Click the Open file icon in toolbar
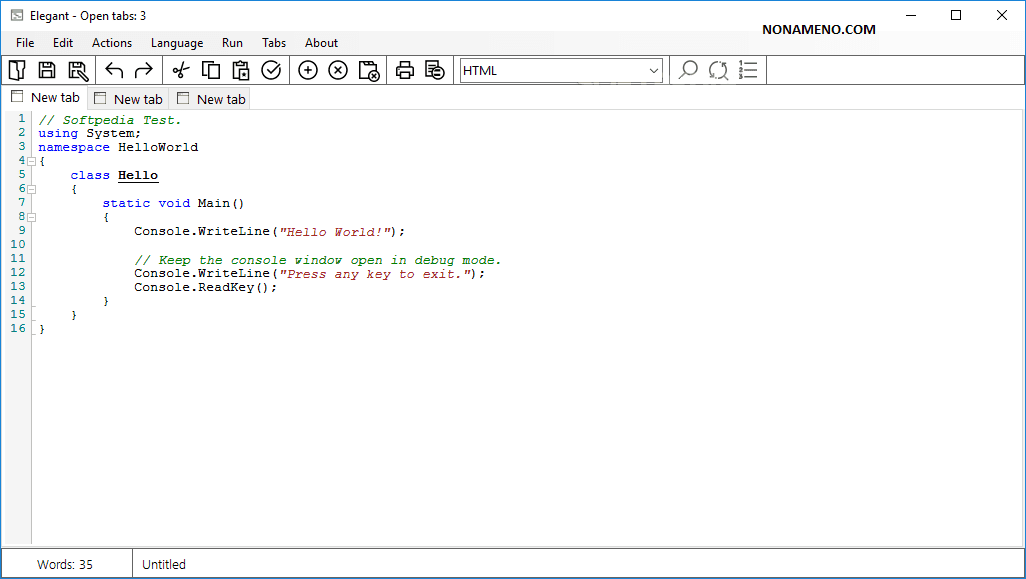 click(17, 70)
